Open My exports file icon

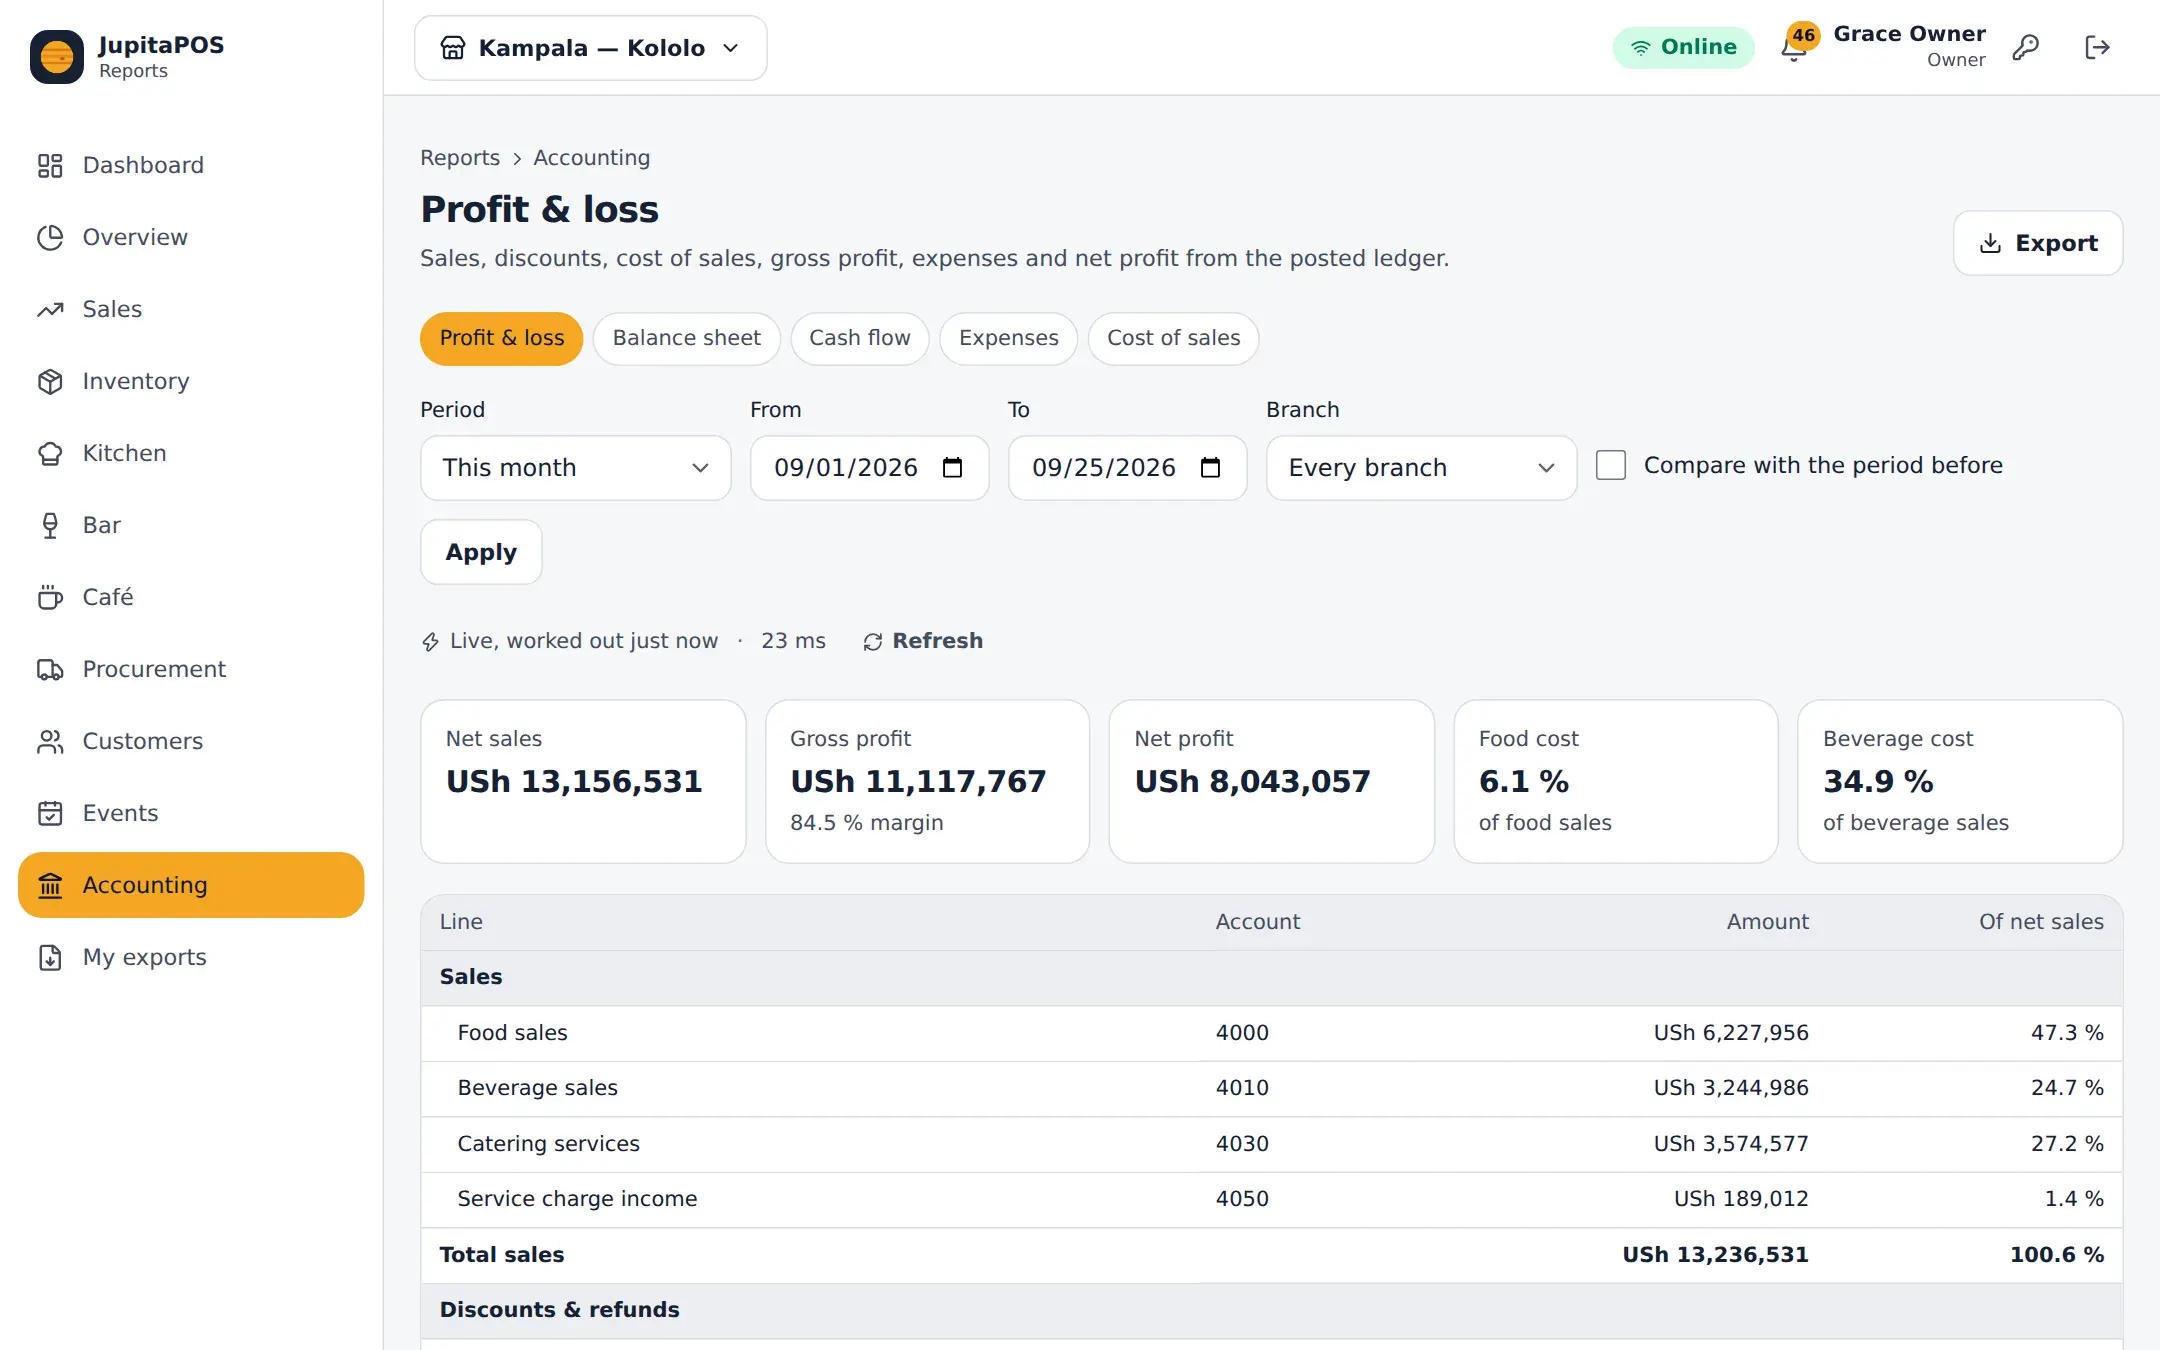(50, 957)
